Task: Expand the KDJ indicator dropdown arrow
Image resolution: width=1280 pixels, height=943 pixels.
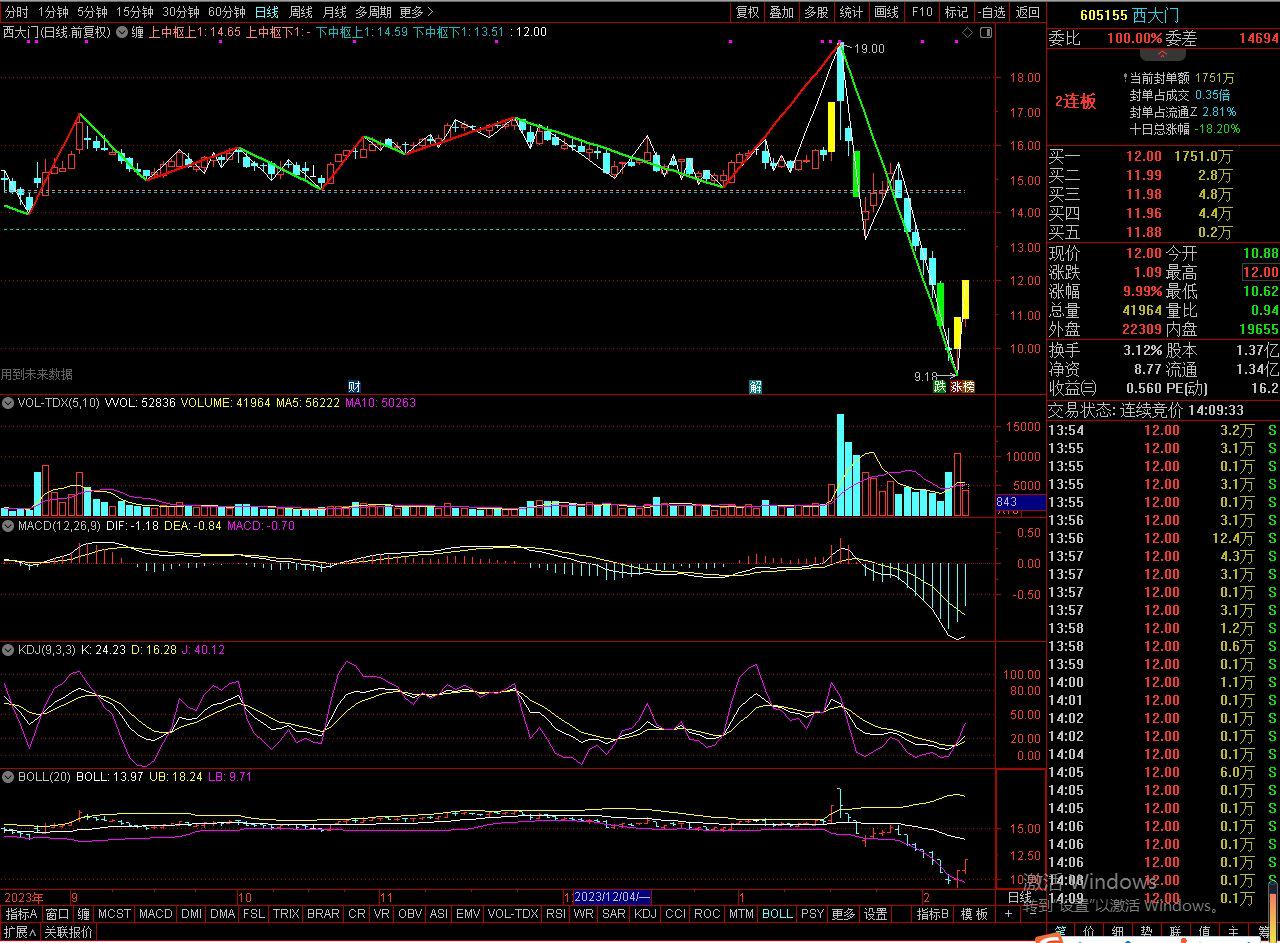Action: 8,650
